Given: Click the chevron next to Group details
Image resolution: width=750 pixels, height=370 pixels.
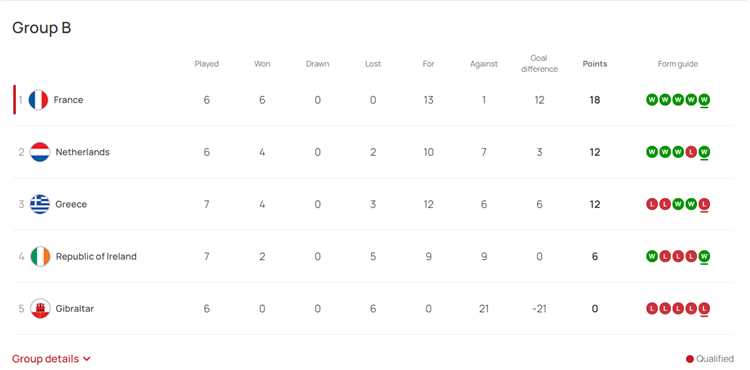Looking at the screenshot, I should pyautogui.click(x=87, y=359).
